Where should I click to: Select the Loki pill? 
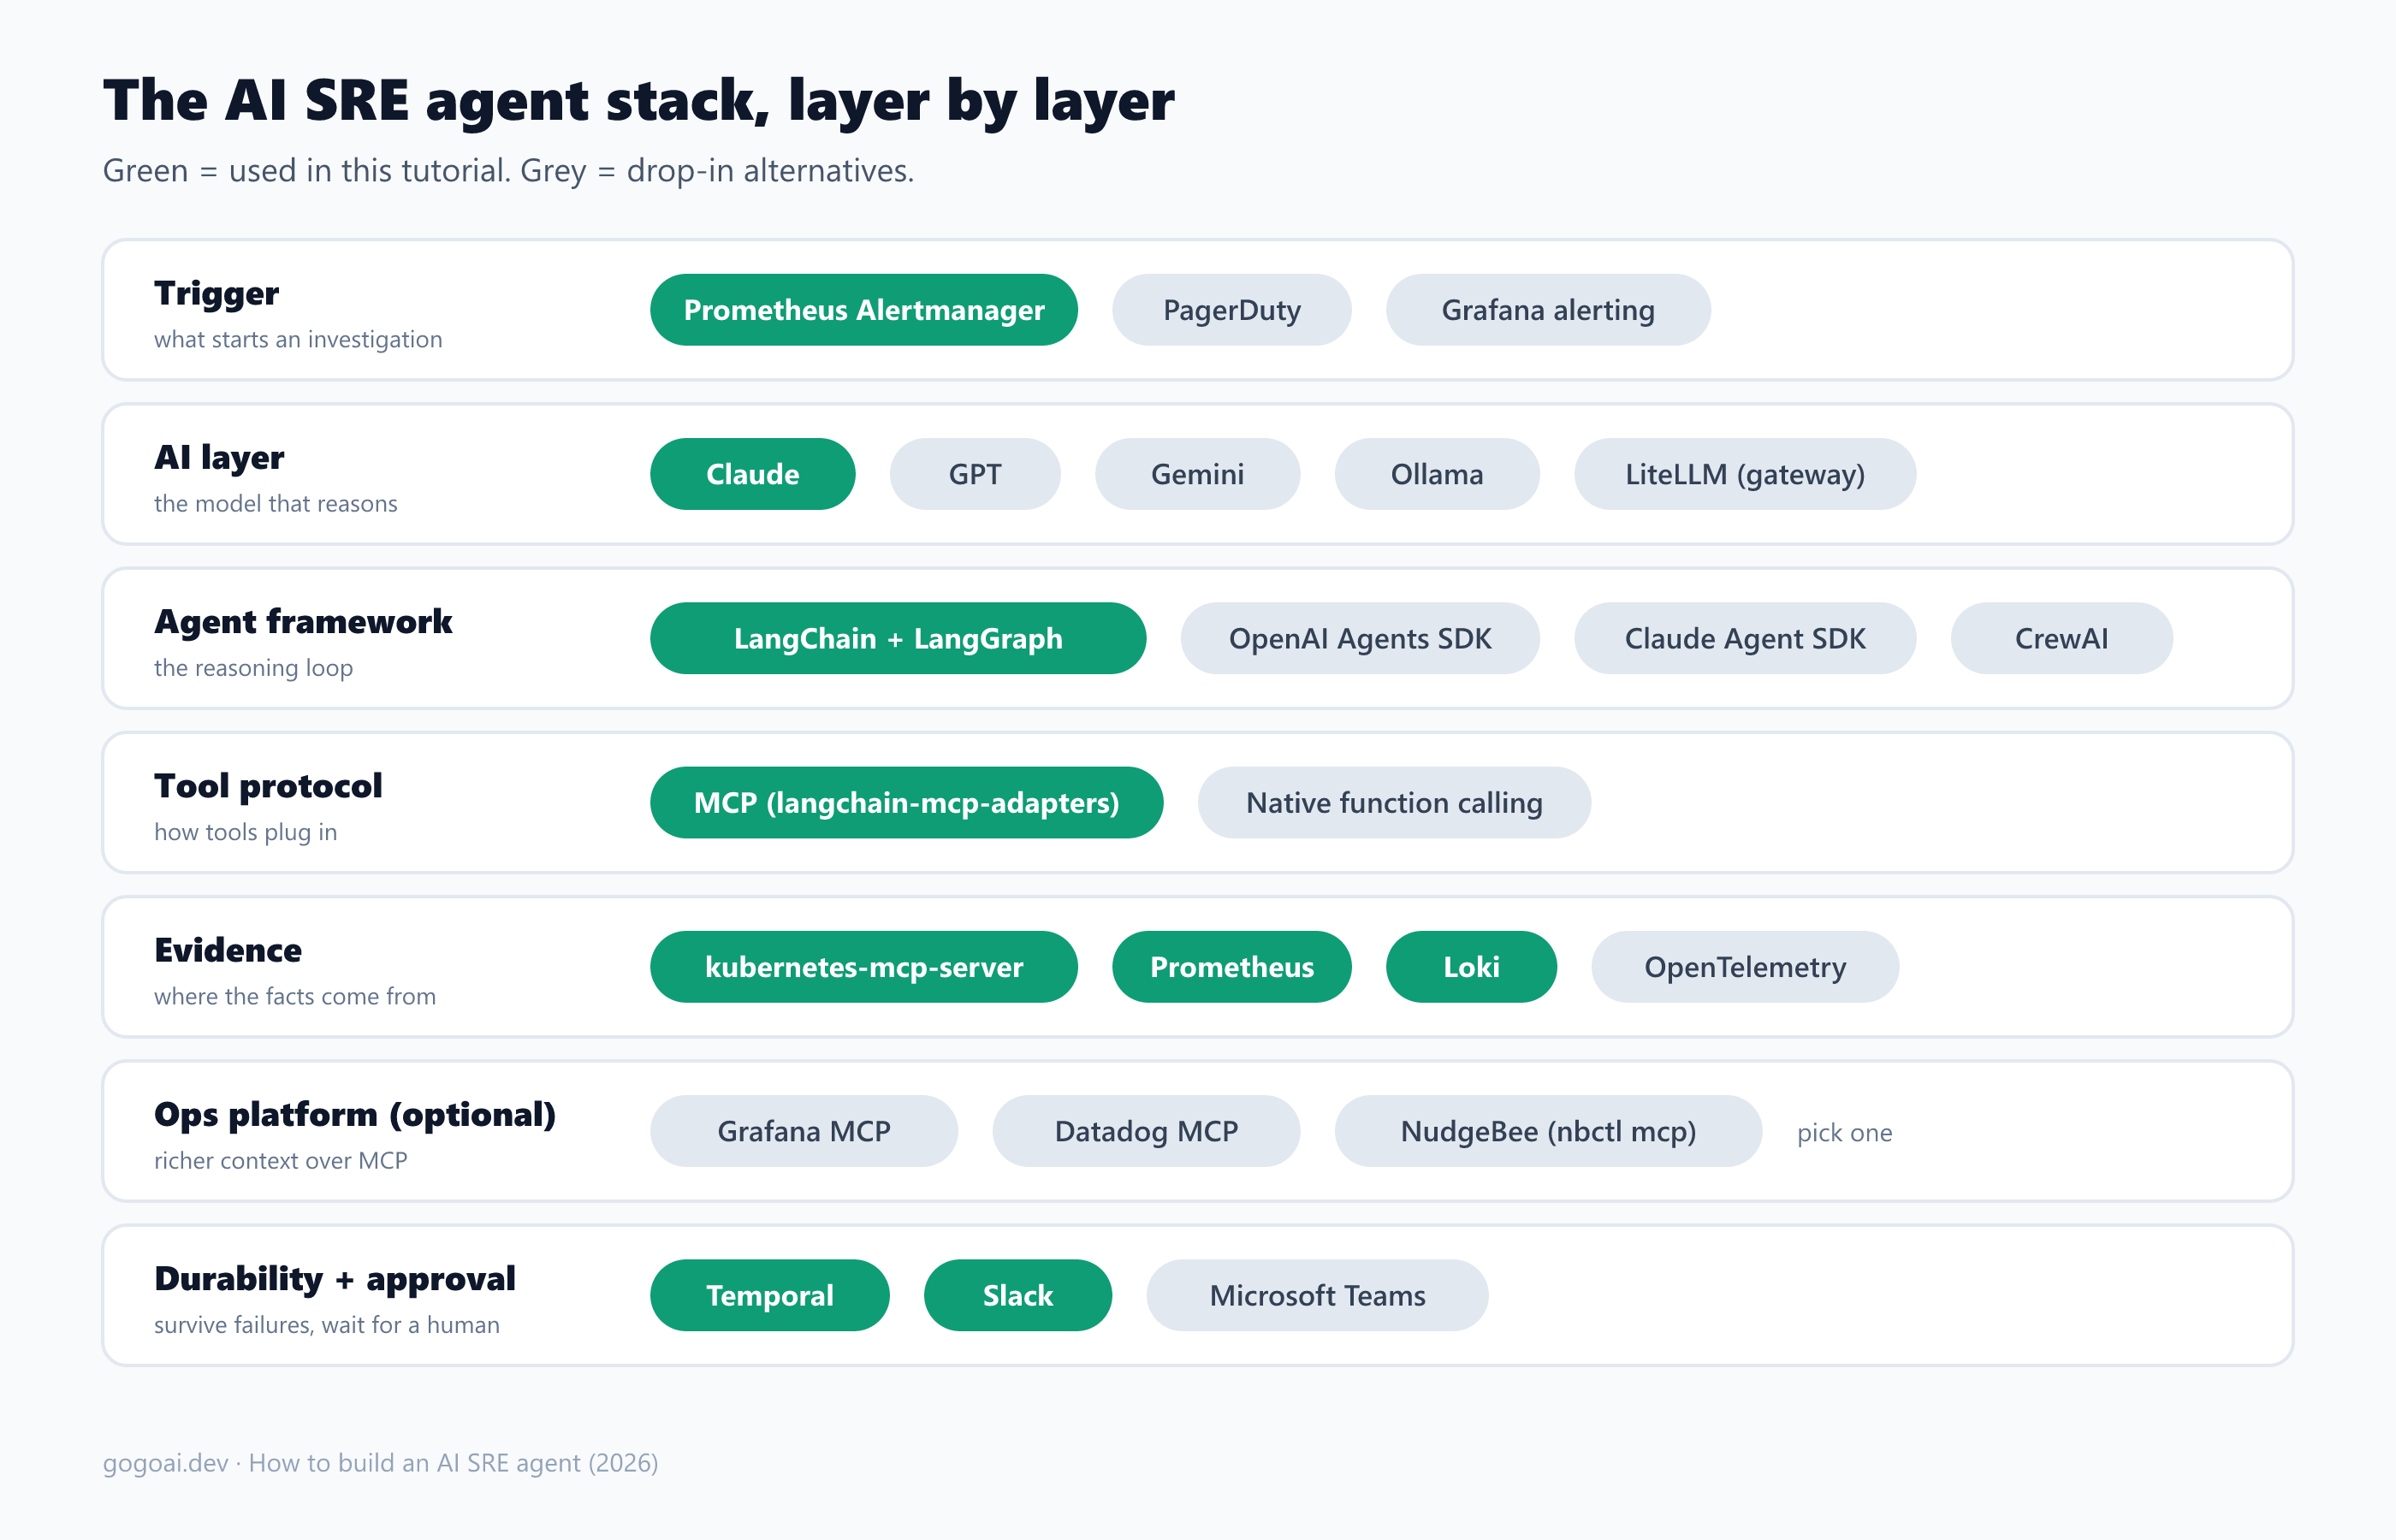tap(1471, 967)
